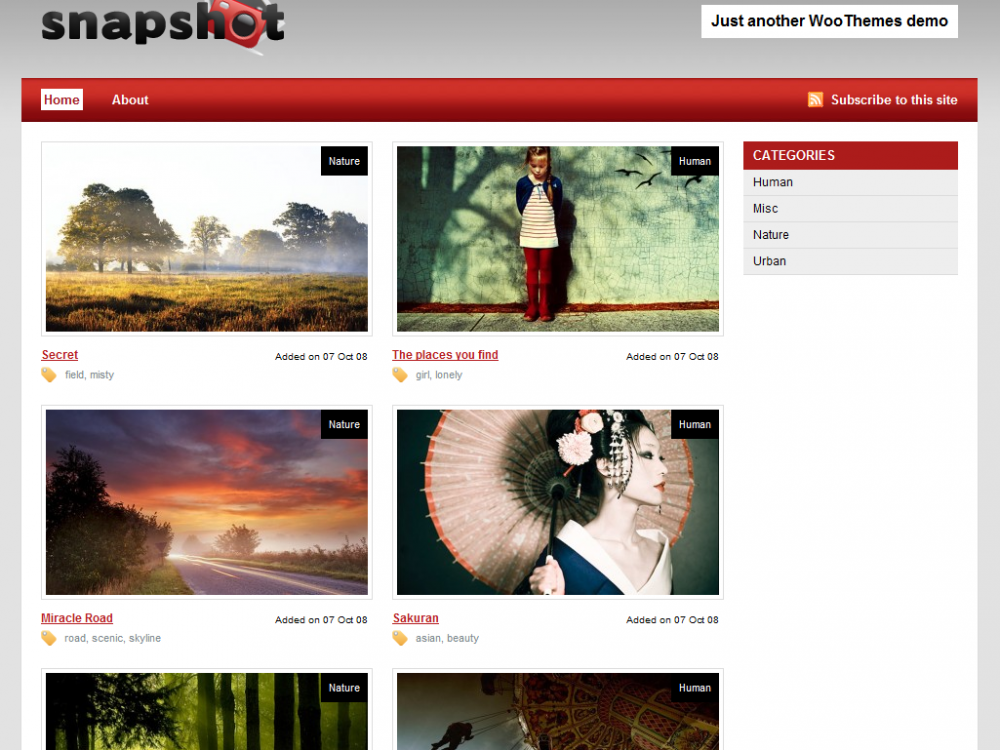The image size is (1000, 750).
Task: Click Human badge on Sakuran photo
Action: 695,425
